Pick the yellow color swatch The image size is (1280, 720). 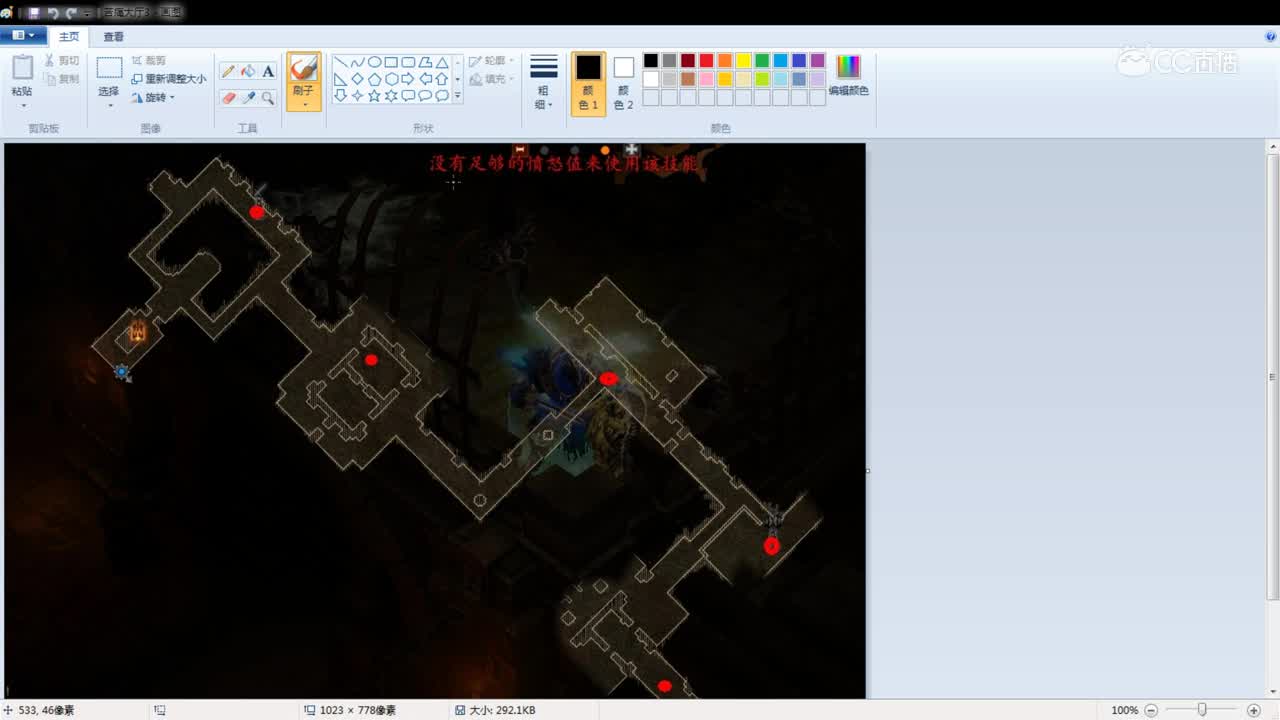click(743, 61)
